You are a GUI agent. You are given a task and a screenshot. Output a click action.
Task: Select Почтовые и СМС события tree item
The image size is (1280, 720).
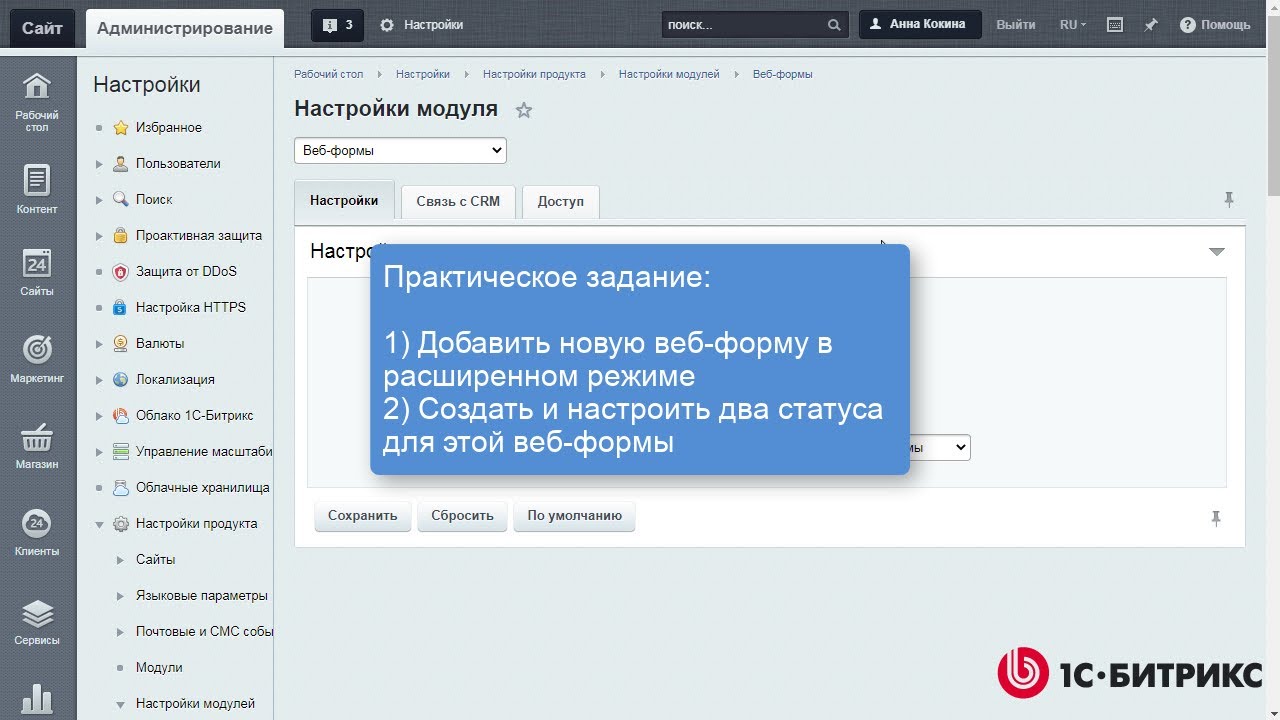[204, 632]
